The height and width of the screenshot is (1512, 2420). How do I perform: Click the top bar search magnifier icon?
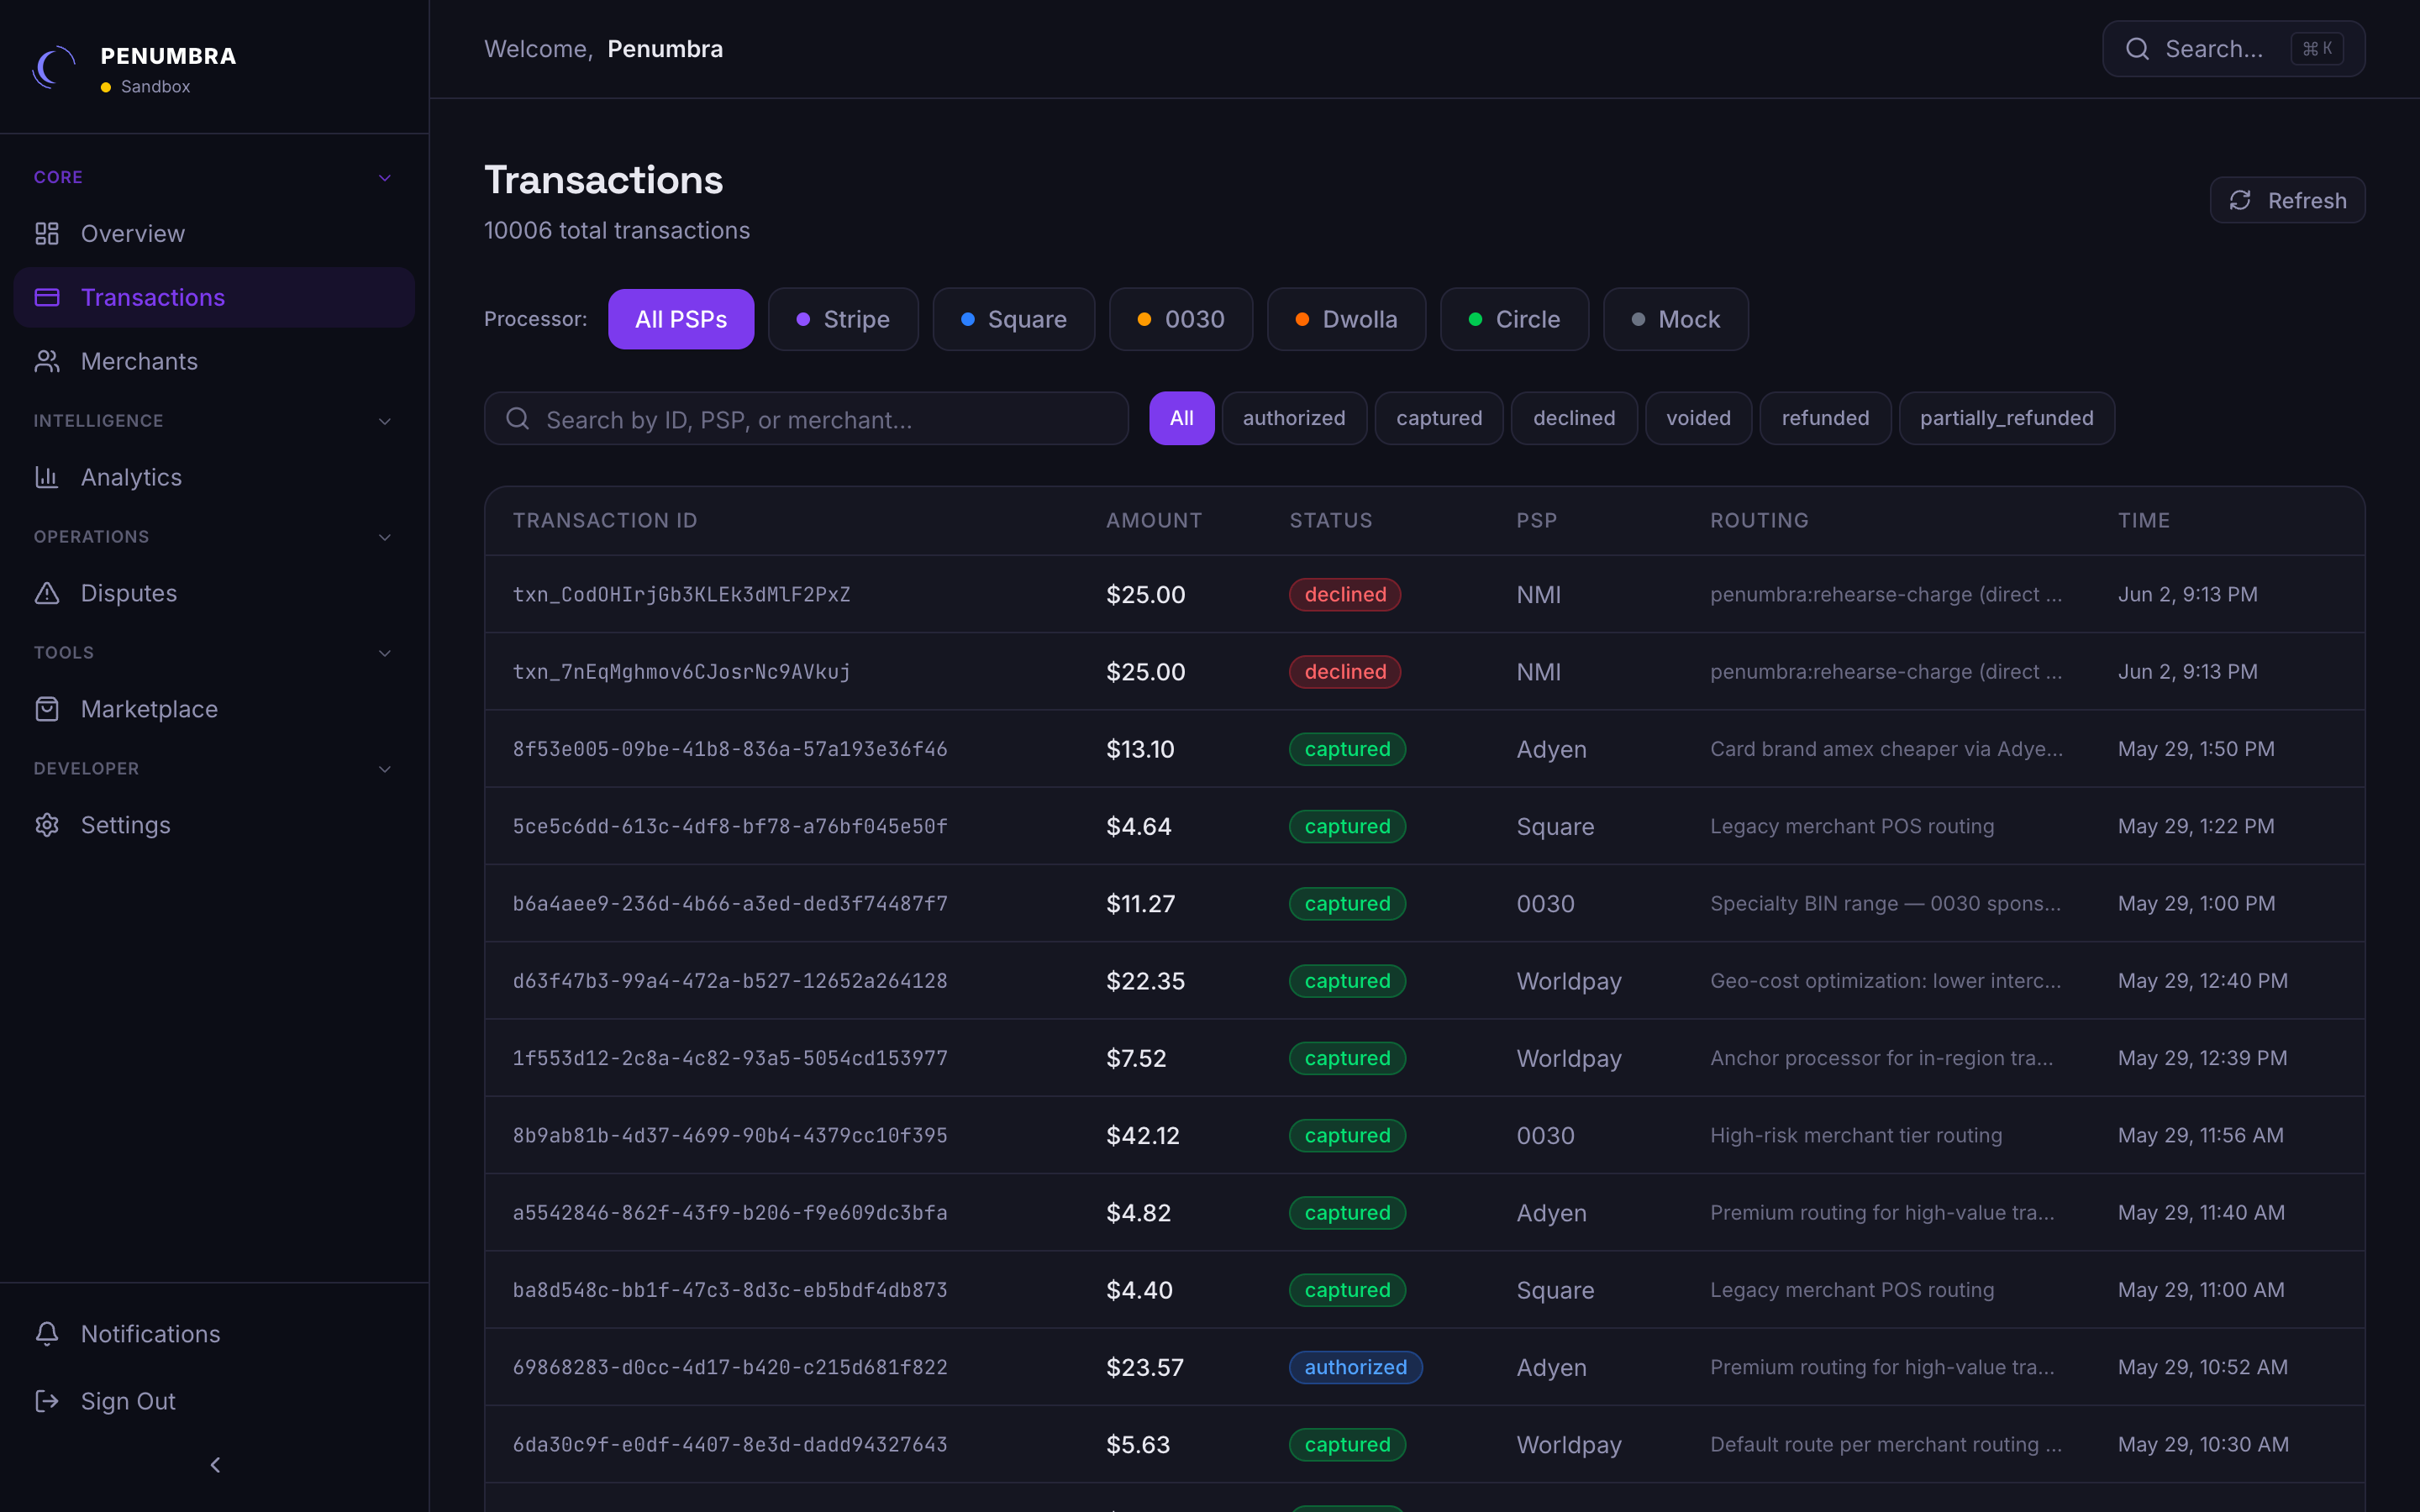click(x=2137, y=49)
